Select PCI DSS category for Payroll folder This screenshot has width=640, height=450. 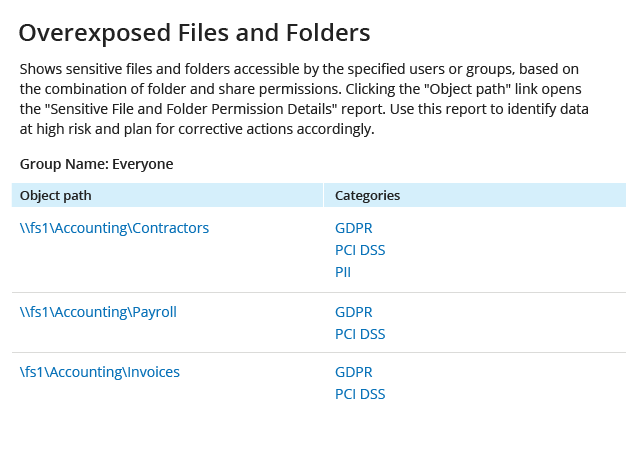pos(360,334)
